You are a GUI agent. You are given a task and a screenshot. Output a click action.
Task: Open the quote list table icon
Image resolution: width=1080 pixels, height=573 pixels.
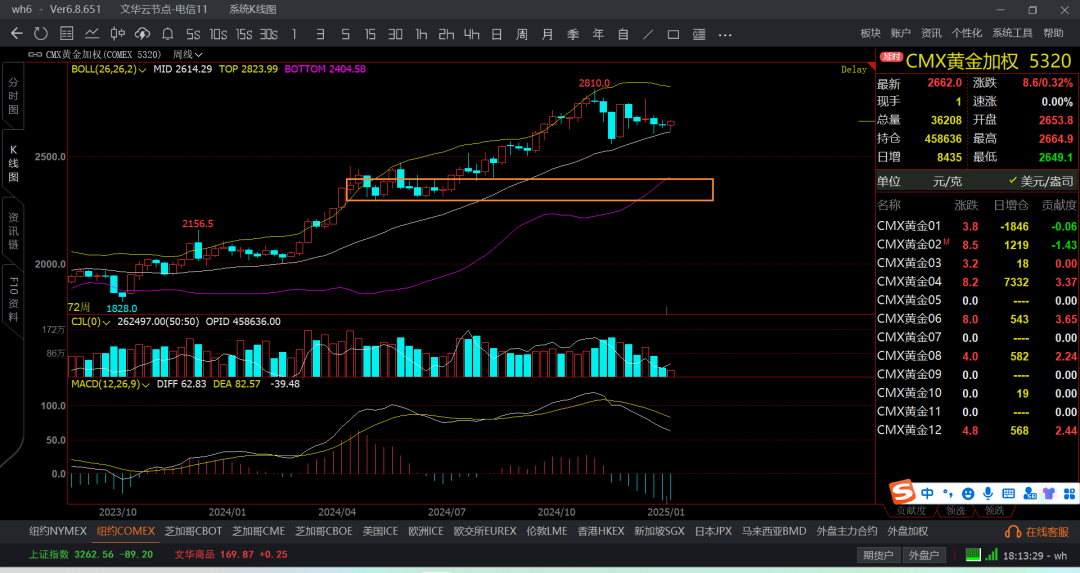(66, 34)
